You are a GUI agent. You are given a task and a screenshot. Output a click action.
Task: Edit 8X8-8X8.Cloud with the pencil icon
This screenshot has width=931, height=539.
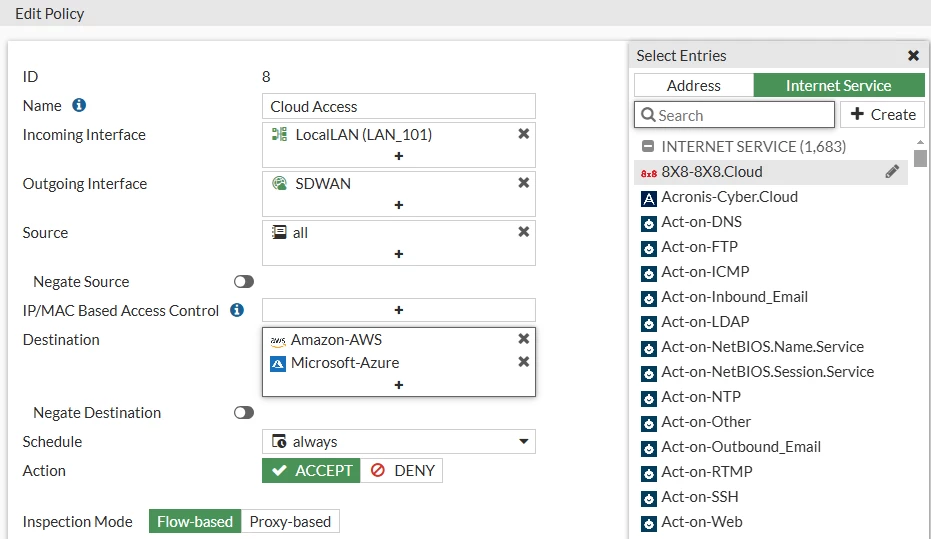[892, 172]
